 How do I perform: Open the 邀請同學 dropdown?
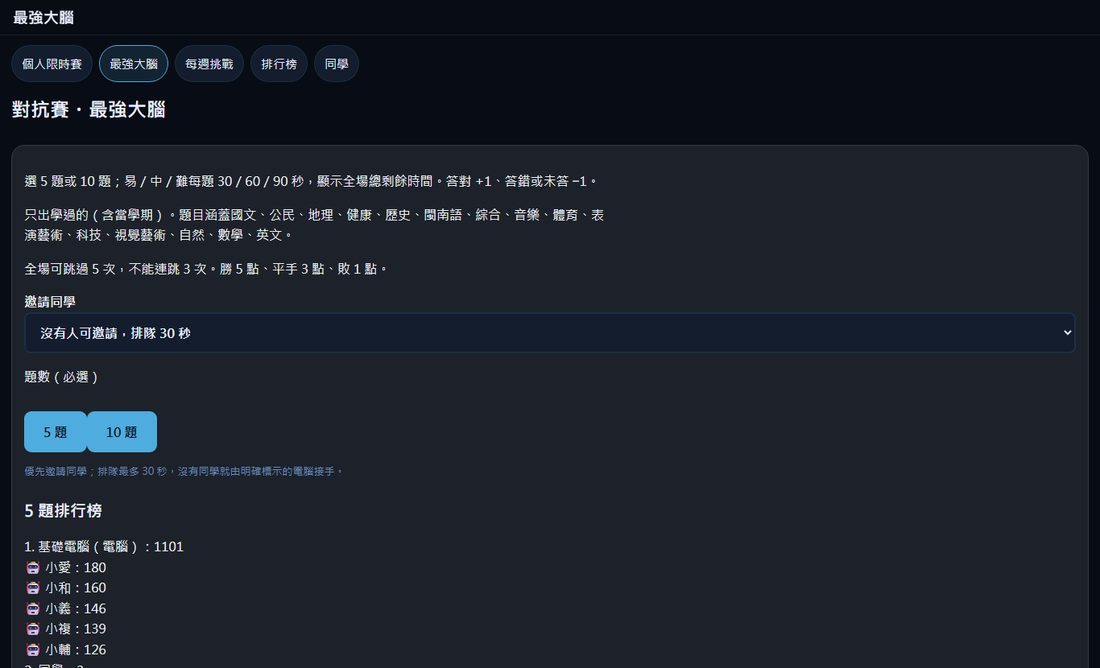point(549,333)
